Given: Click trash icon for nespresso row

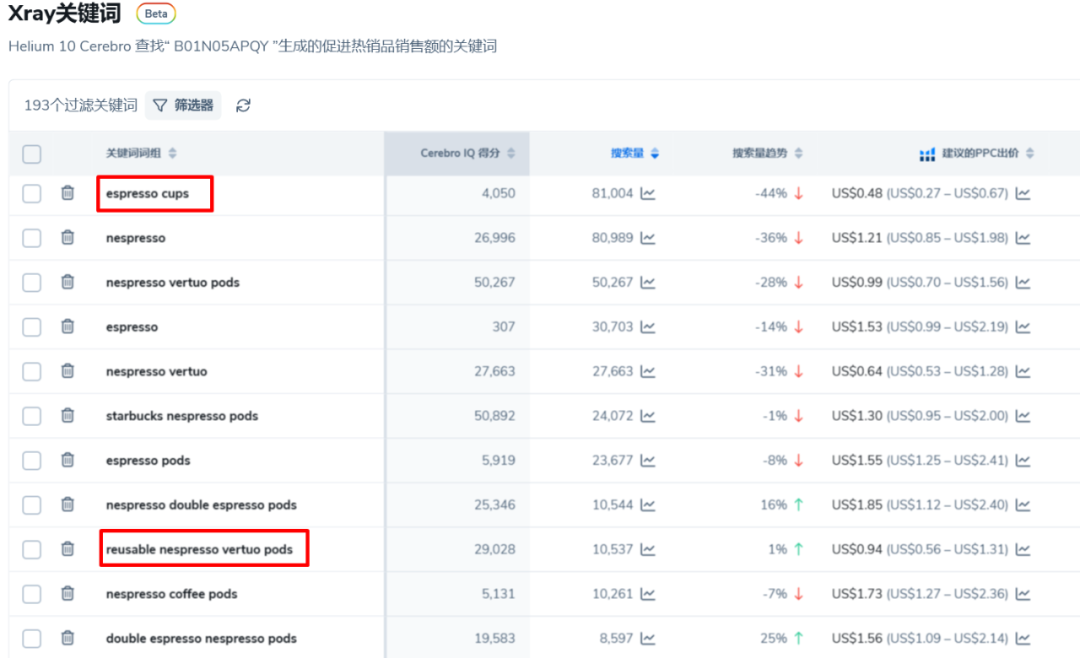Looking at the screenshot, I should (x=68, y=238).
